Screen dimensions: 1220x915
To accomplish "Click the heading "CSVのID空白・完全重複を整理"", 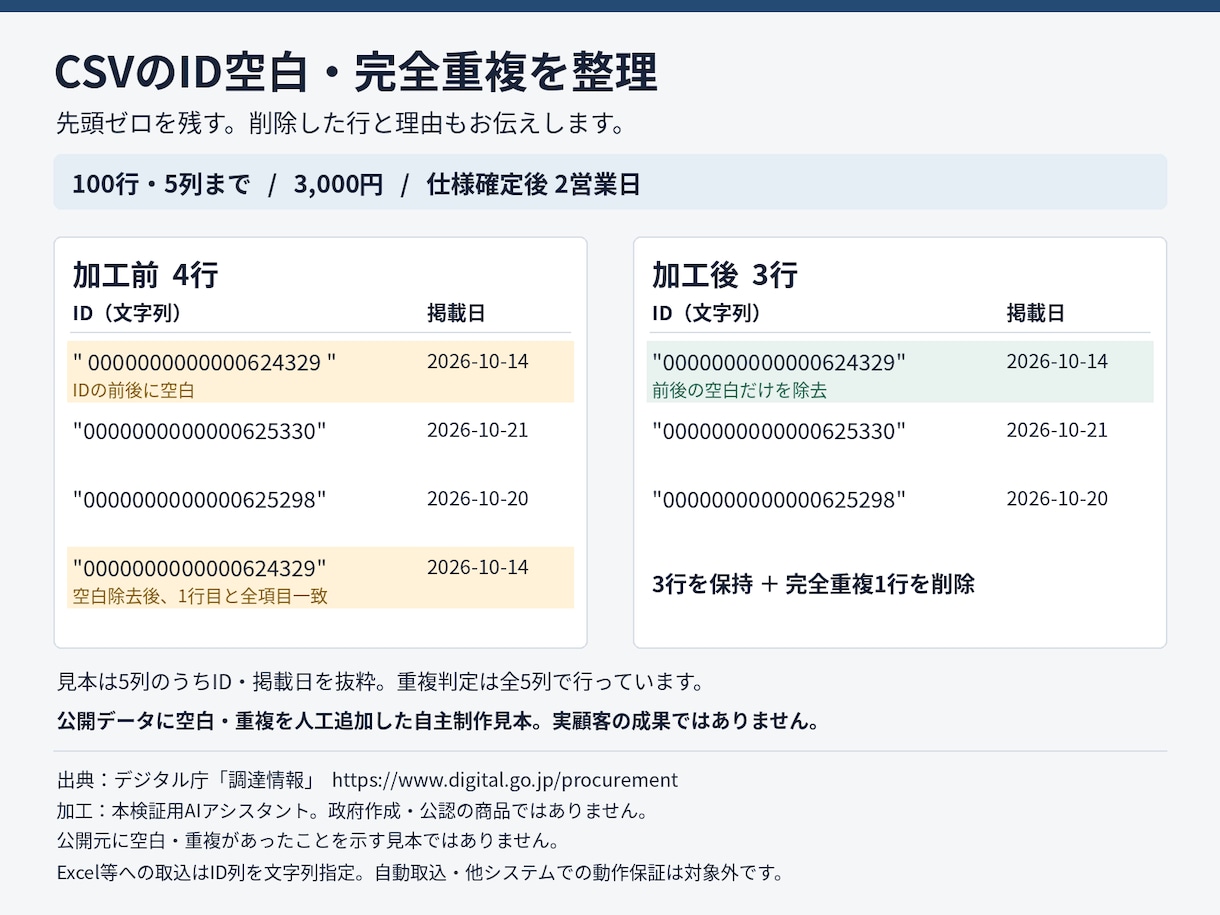I will tap(356, 73).
